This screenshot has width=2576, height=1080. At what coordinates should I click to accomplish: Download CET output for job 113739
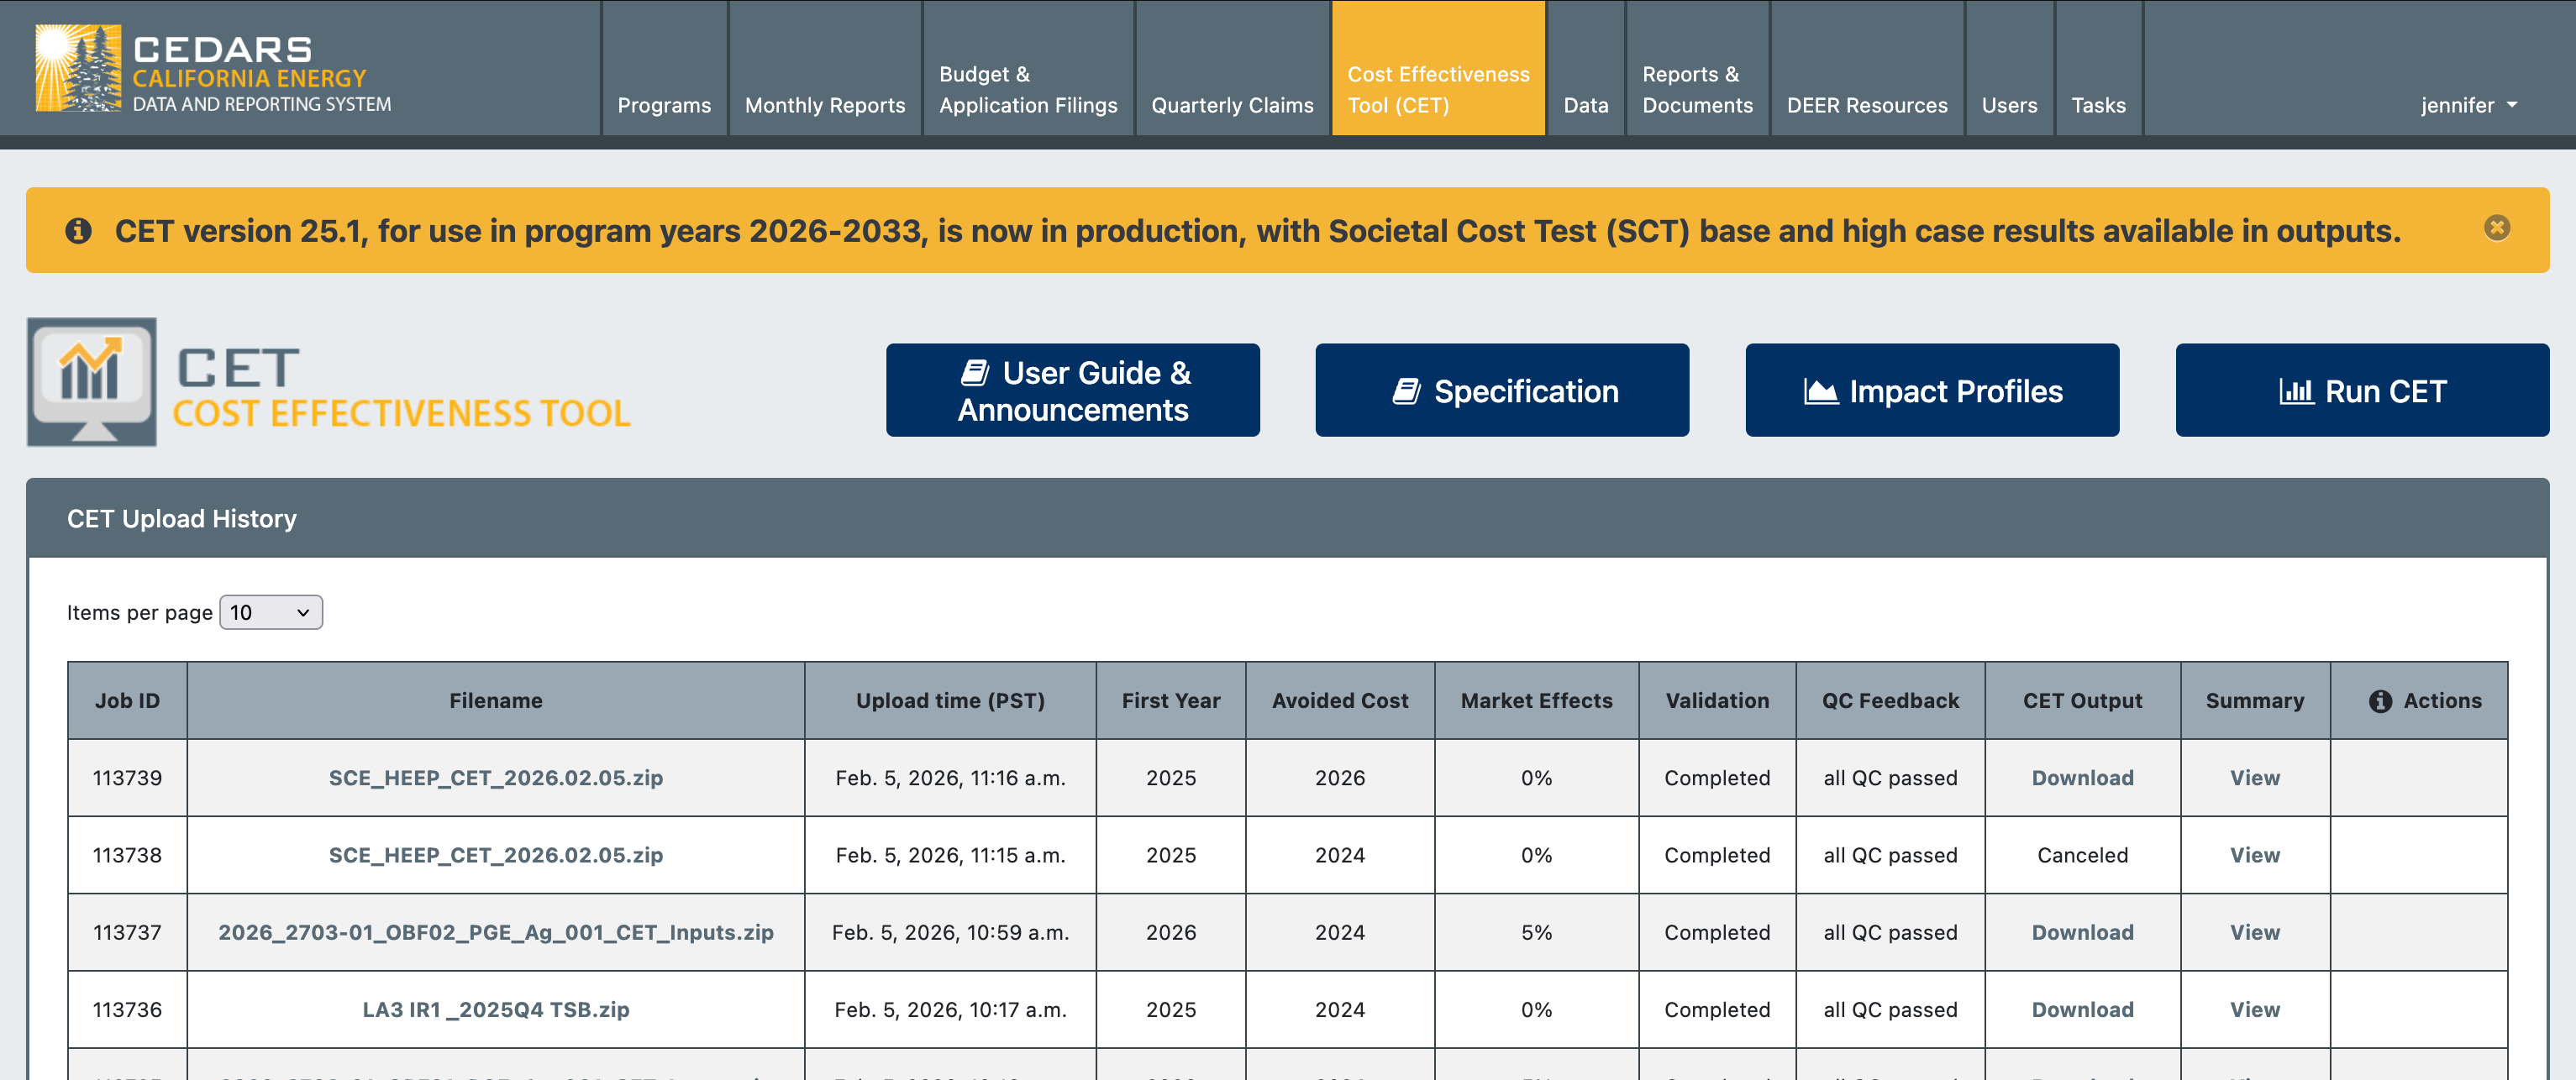coord(2082,778)
